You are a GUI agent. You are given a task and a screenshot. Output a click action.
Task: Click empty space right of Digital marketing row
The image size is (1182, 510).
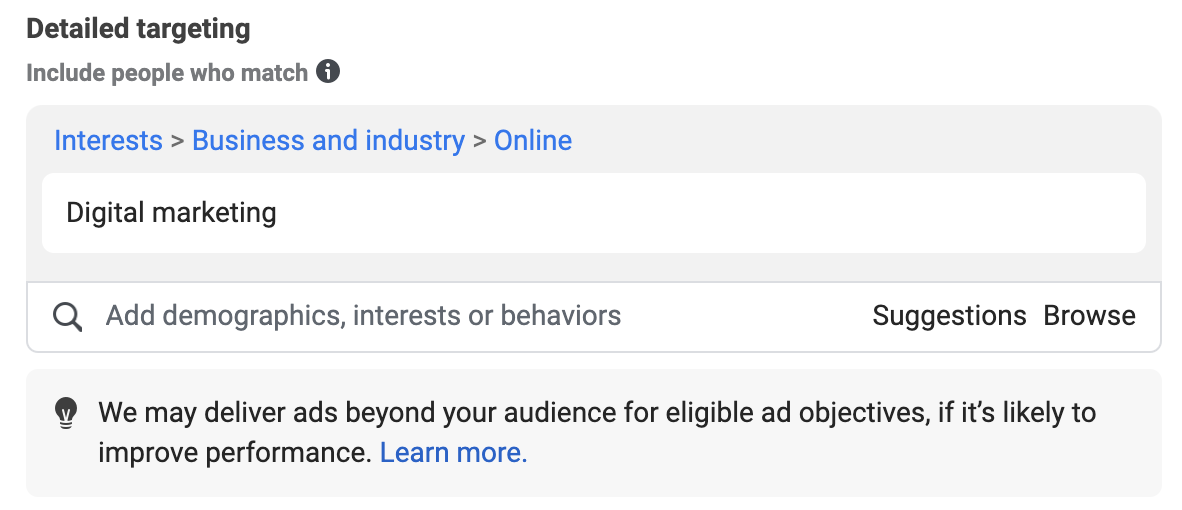[x=709, y=213]
